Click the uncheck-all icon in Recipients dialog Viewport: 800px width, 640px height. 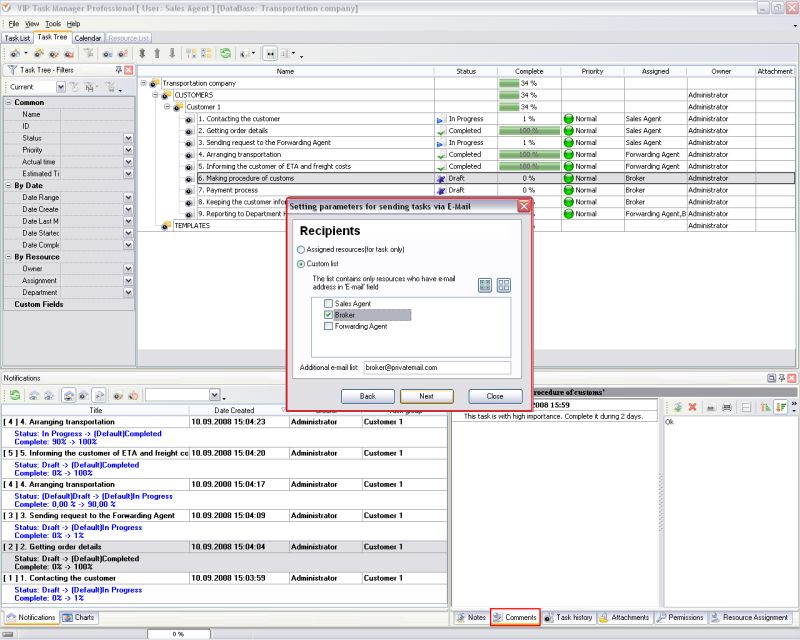tap(504, 285)
